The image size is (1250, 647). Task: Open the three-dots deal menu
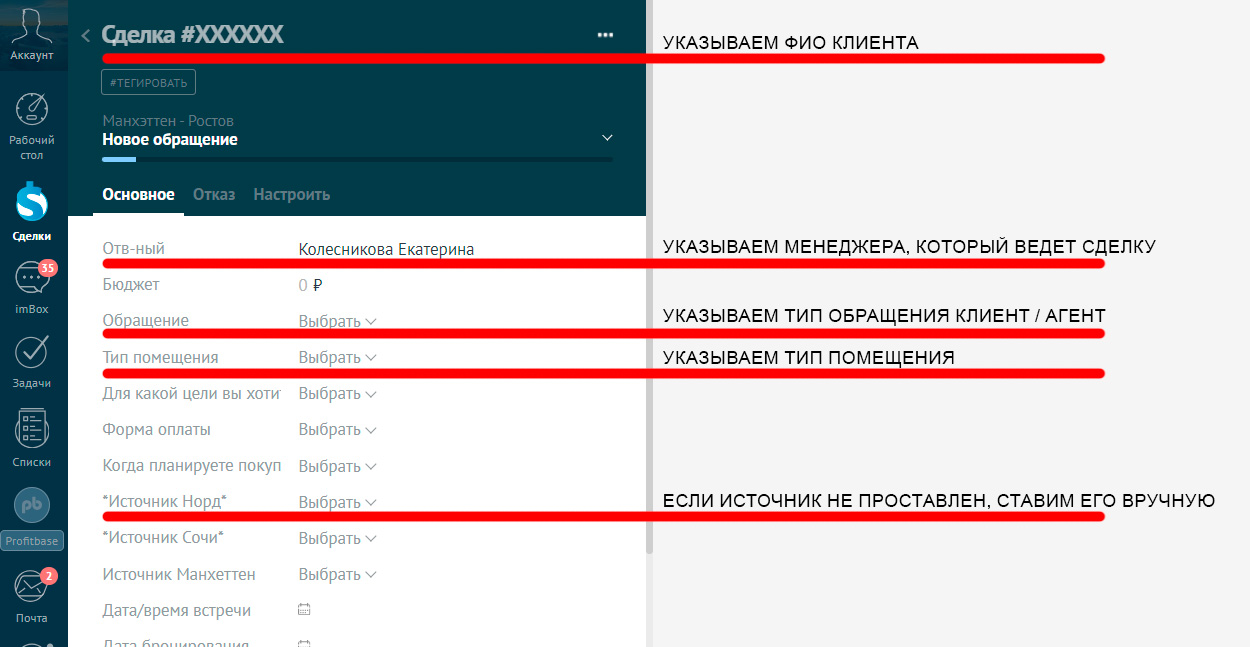click(x=605, y=35)
